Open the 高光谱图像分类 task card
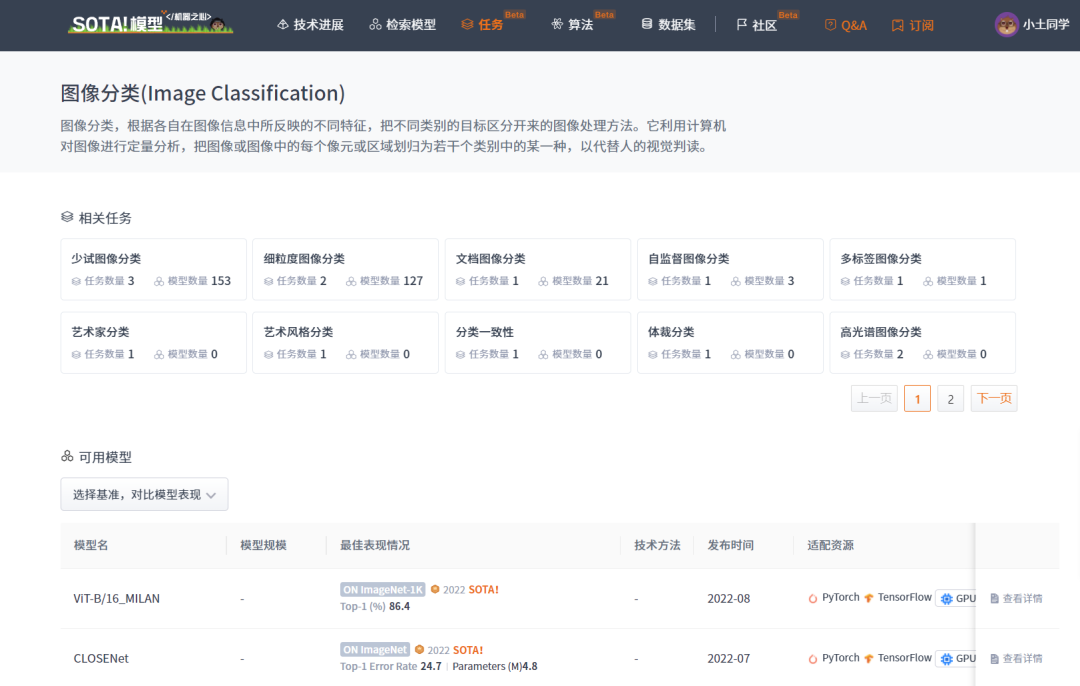The height and width of the screenshot is (686, 1080). [922, 342]
